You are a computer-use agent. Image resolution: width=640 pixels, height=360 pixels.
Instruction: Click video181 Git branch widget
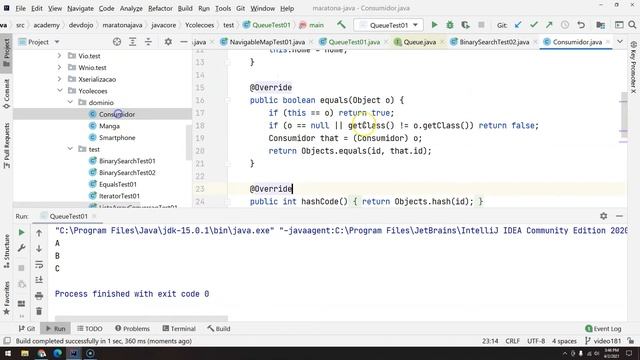tap(603, 341)
